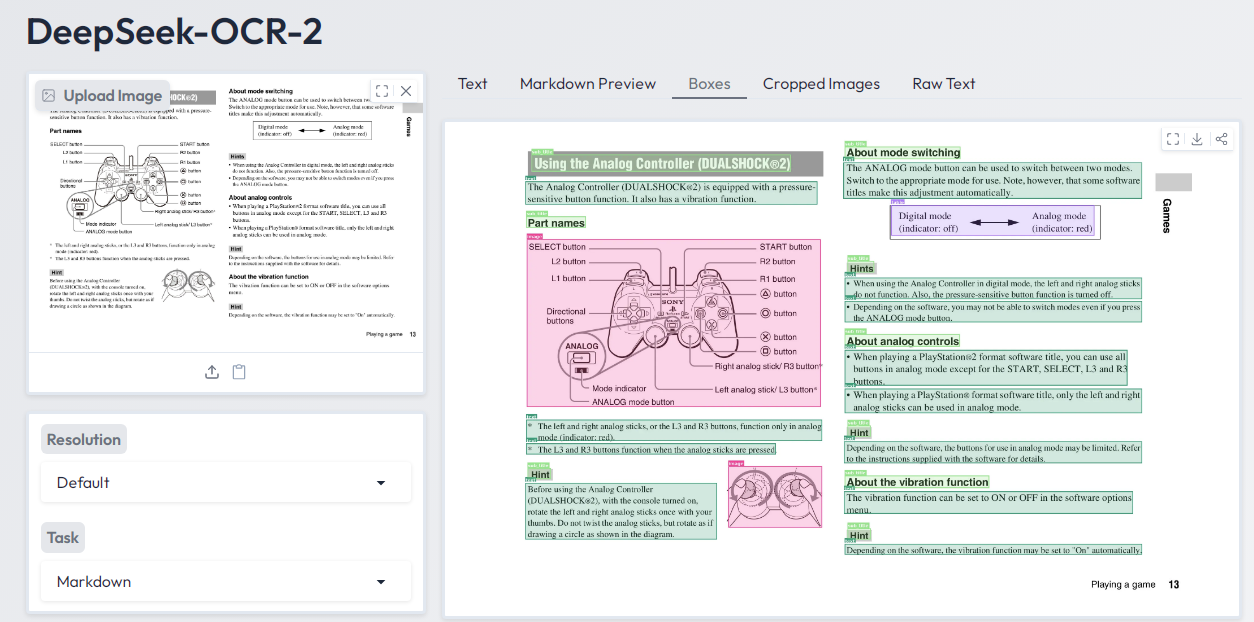The height and width of the screenshot is (622, 1254).
Task: Open the Resolution dropdown set to Default
Action: [x=225, y=482]
